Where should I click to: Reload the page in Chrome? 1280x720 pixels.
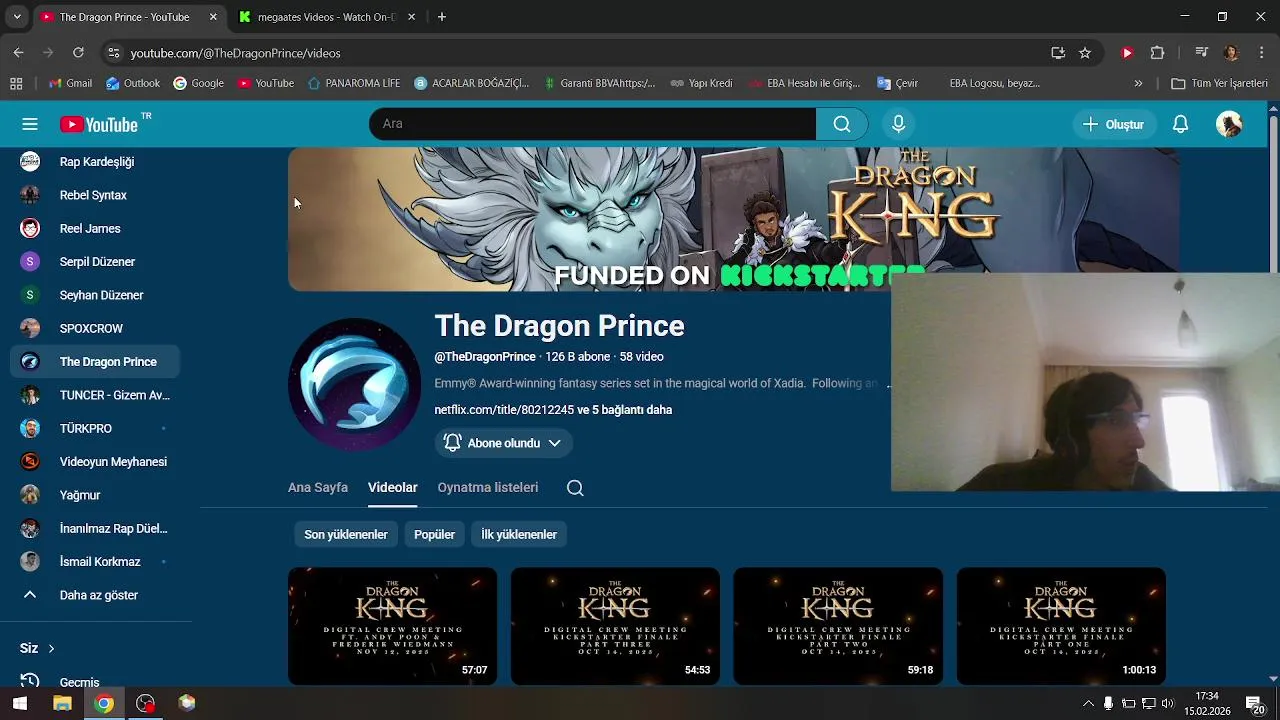78,53
